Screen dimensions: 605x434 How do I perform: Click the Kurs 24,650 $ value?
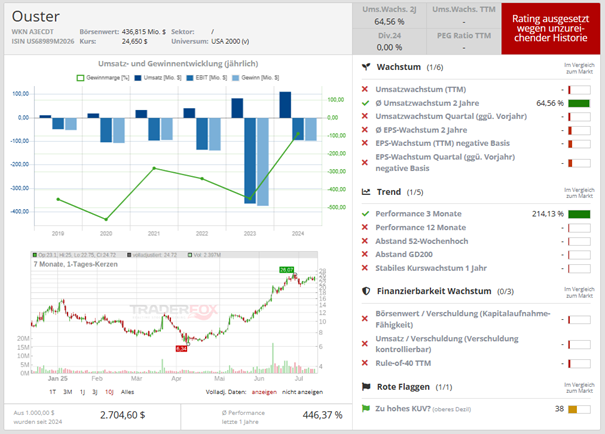(135, 41)
